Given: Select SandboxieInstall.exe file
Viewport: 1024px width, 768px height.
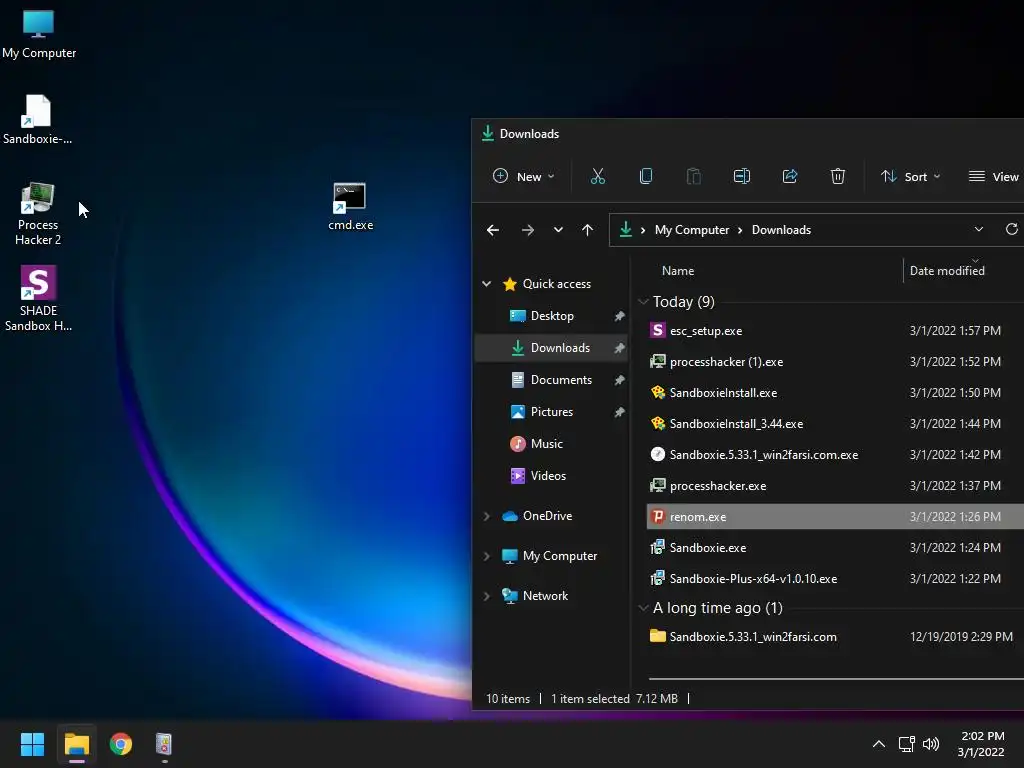Looking at the screenshot, I should click(x=835, y=392).
